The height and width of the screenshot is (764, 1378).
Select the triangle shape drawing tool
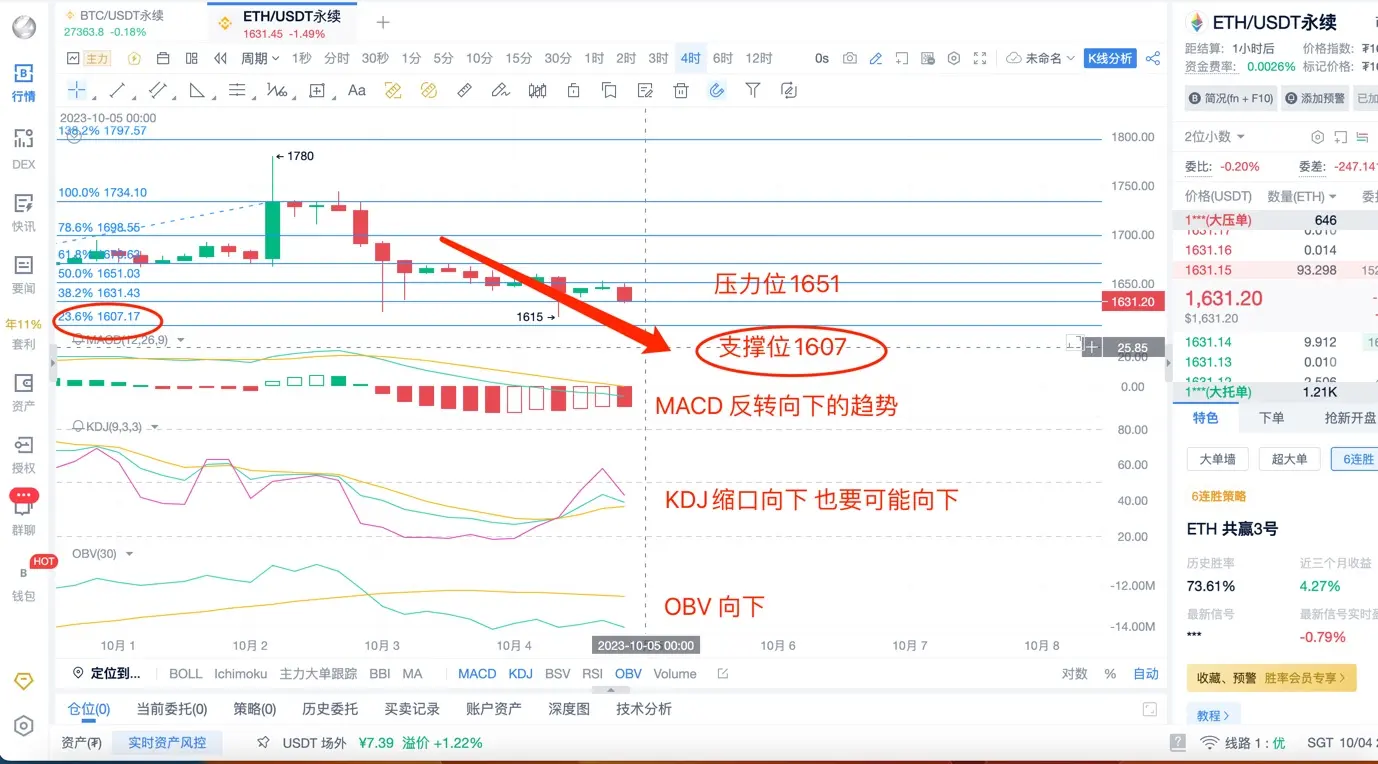[x=197, y=90]
